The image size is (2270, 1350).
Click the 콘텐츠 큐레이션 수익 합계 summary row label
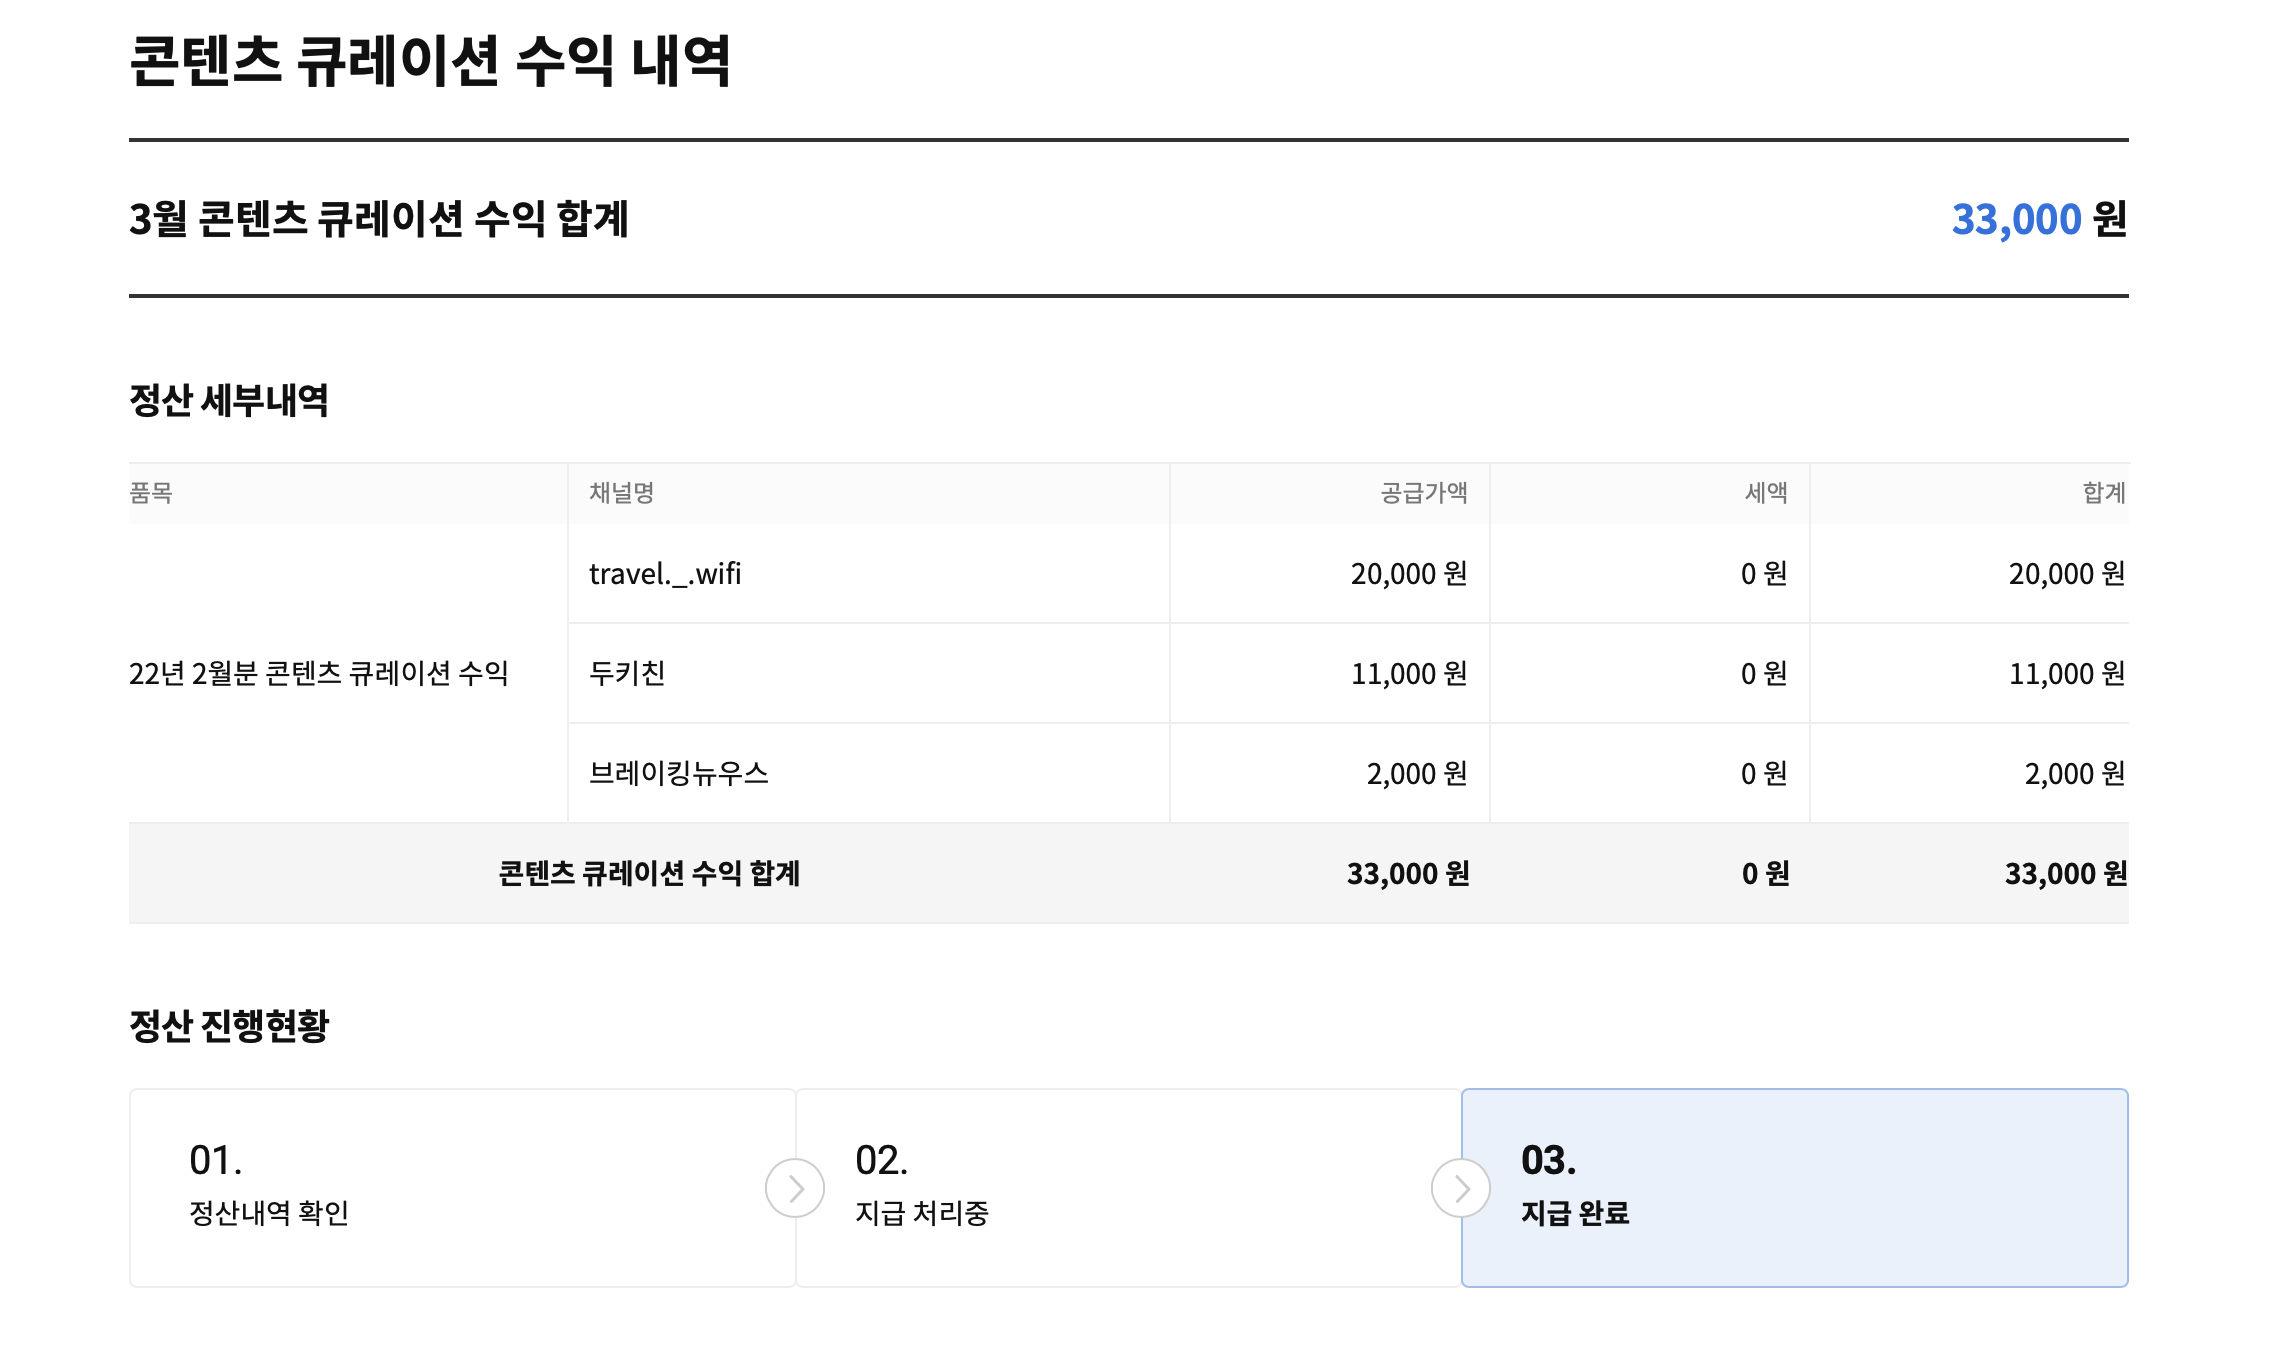pos(649,873)
